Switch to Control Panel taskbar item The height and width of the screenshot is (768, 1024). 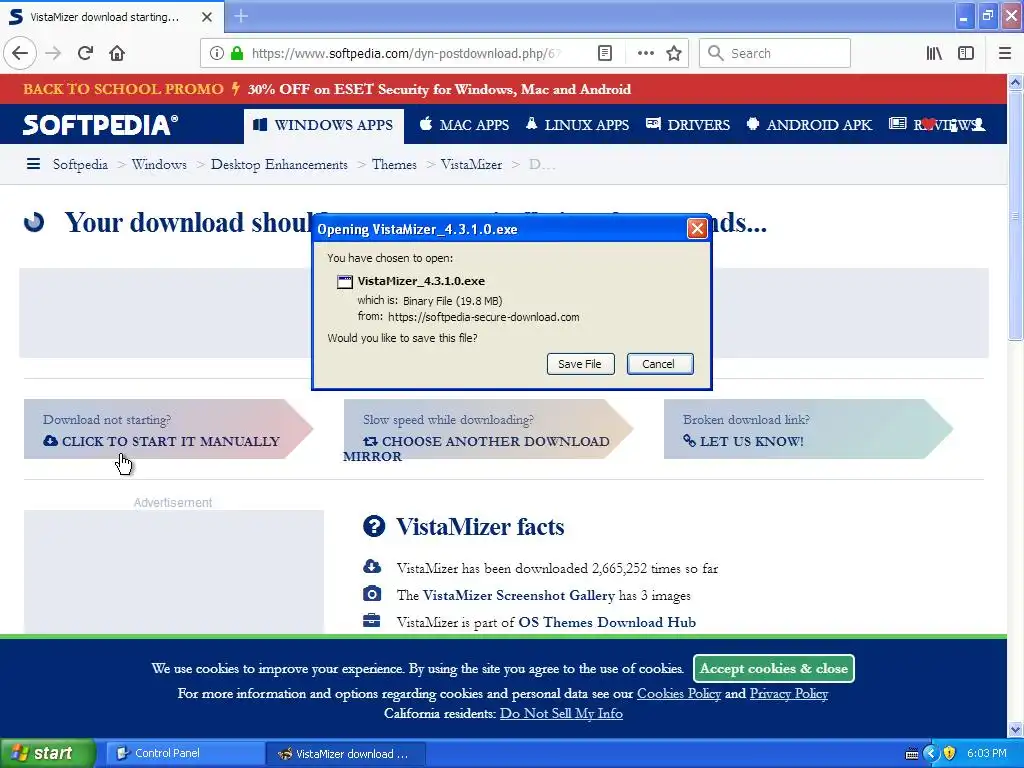[x=185, y=753]
